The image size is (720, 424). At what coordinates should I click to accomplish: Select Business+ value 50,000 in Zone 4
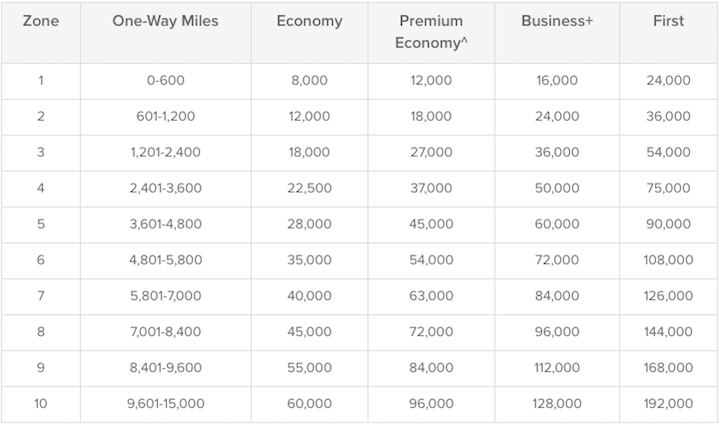point(557,188)
